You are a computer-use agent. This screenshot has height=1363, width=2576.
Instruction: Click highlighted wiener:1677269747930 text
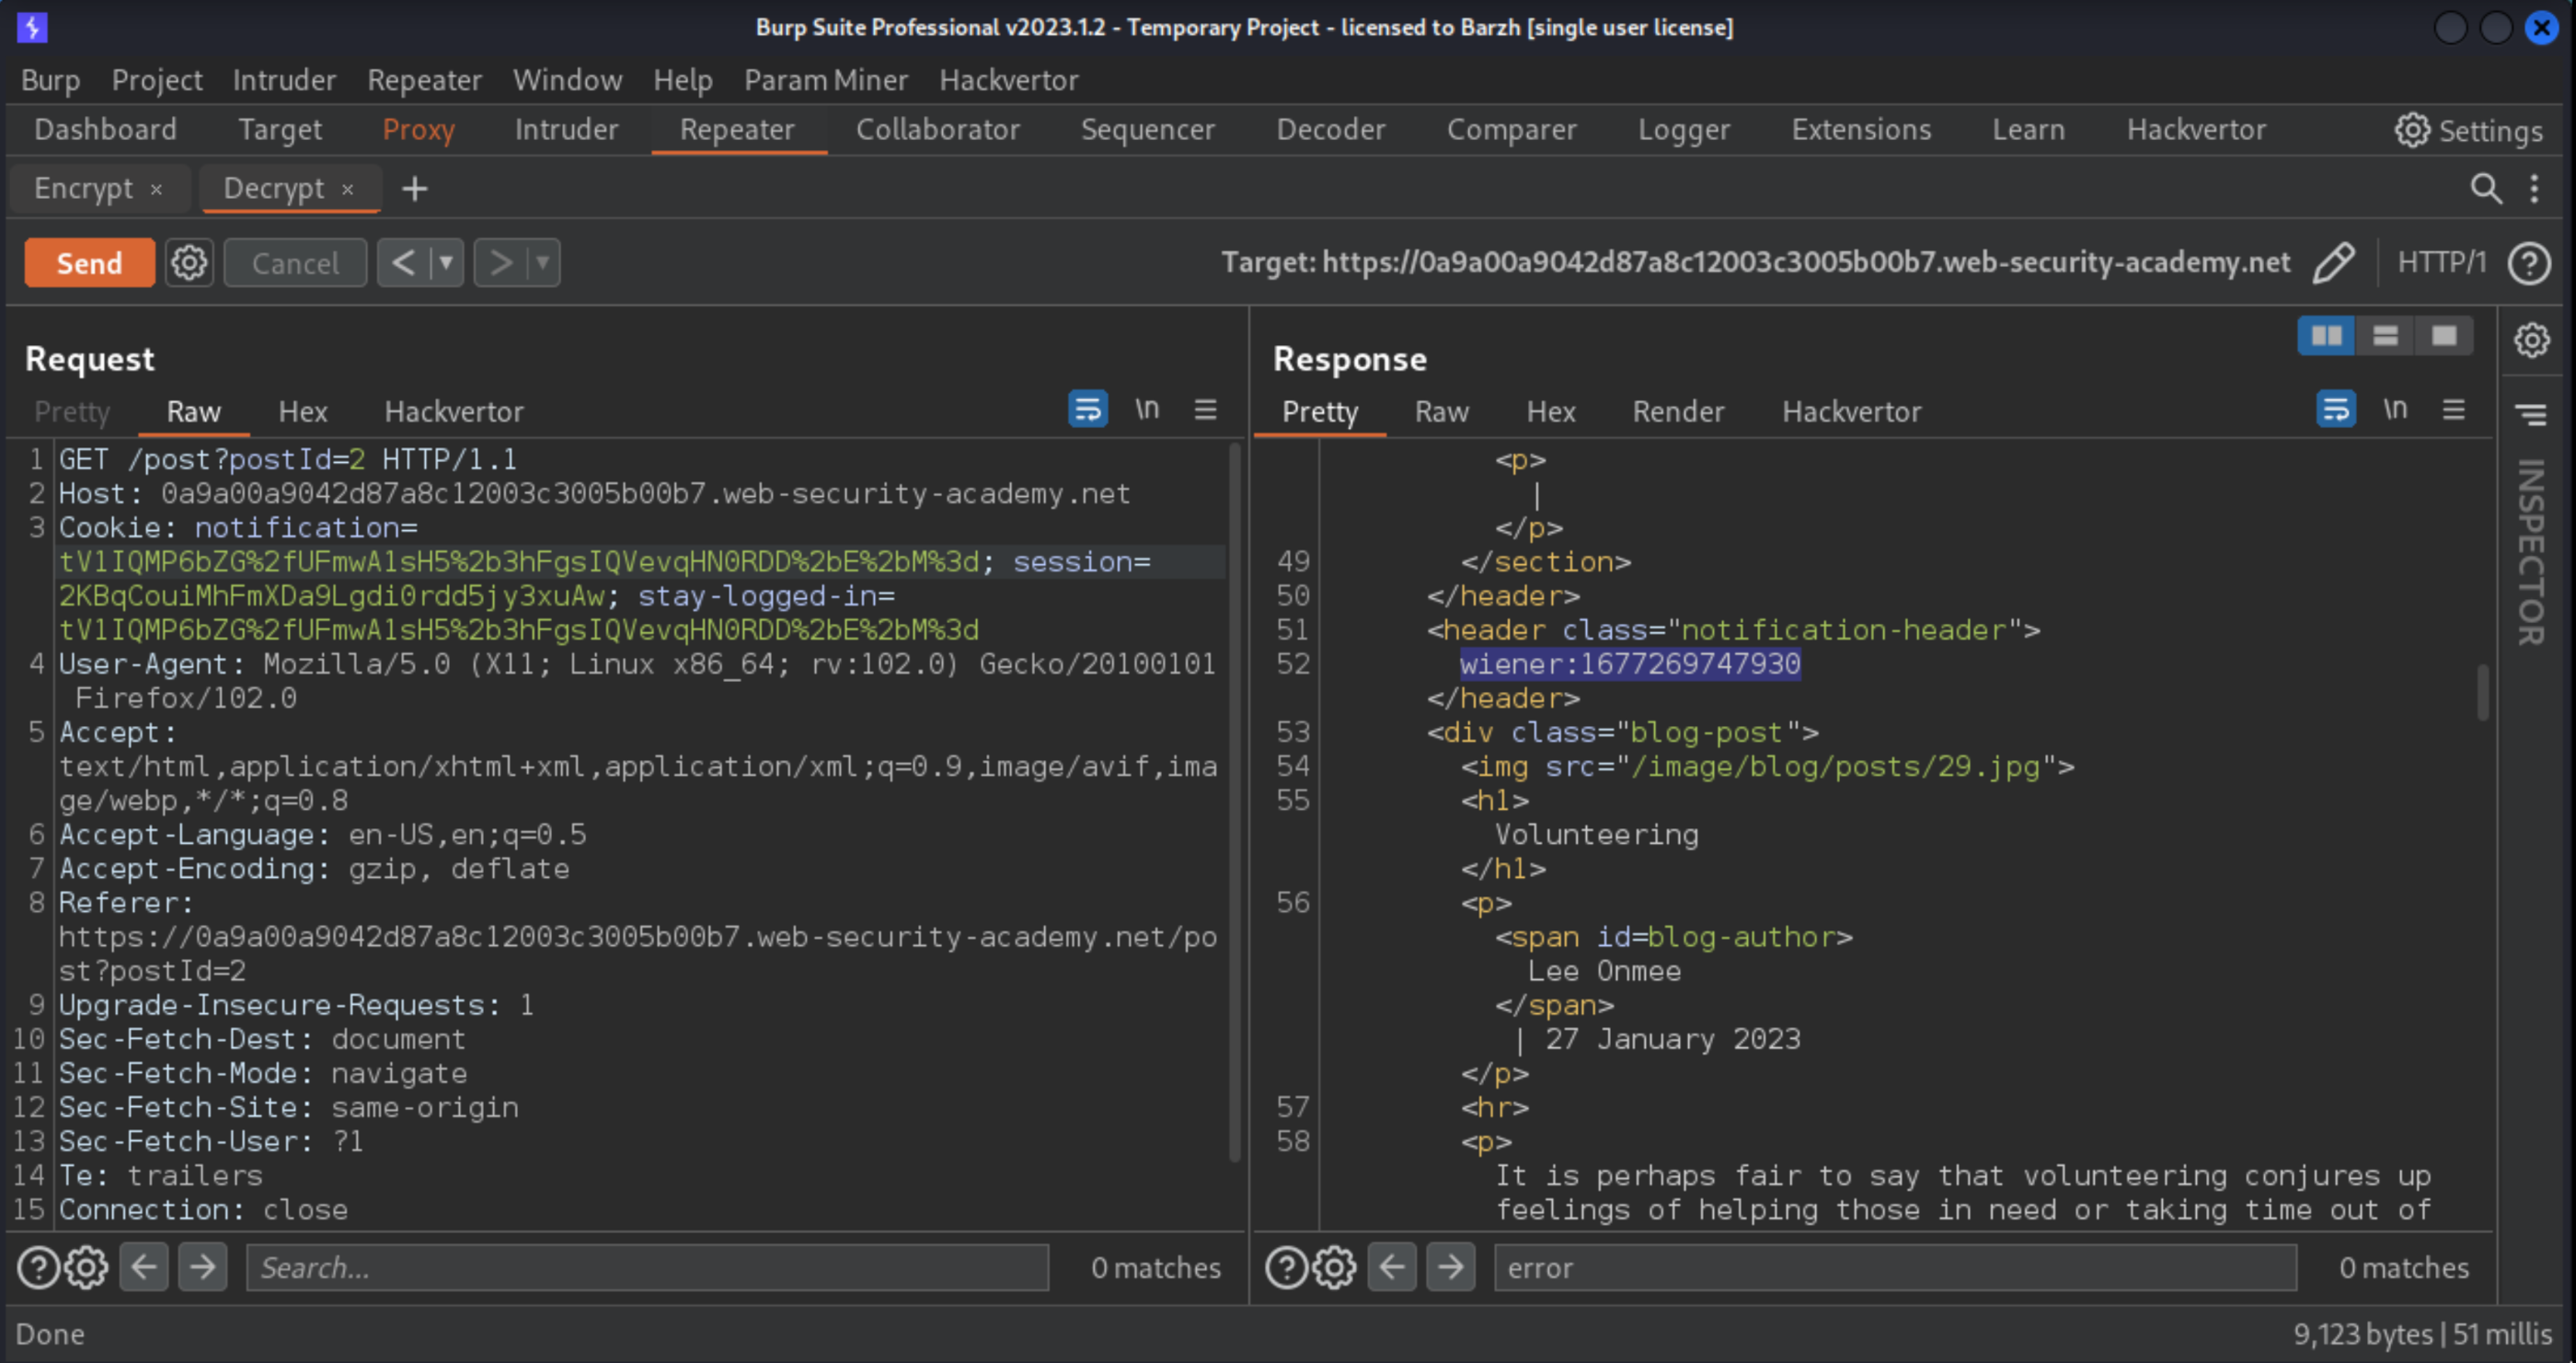pyautogui.click(x=1630, y=664)
